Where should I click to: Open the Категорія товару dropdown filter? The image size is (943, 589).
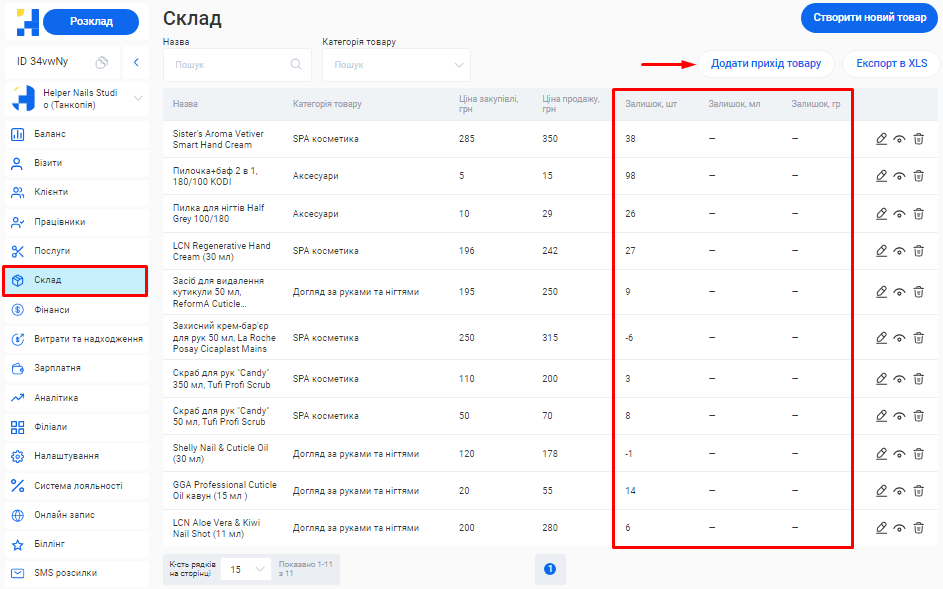coord(396,65)
